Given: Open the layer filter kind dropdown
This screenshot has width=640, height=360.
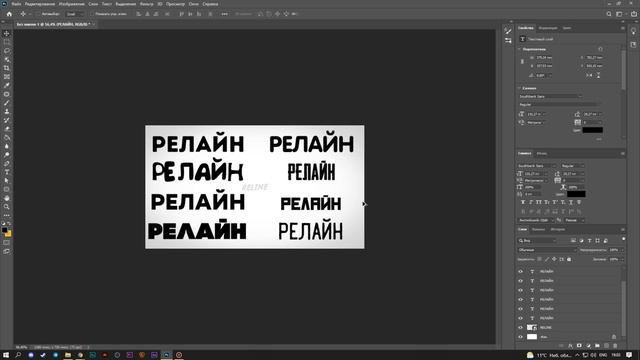Looking at the screenshot, I should tap(538, 240).
